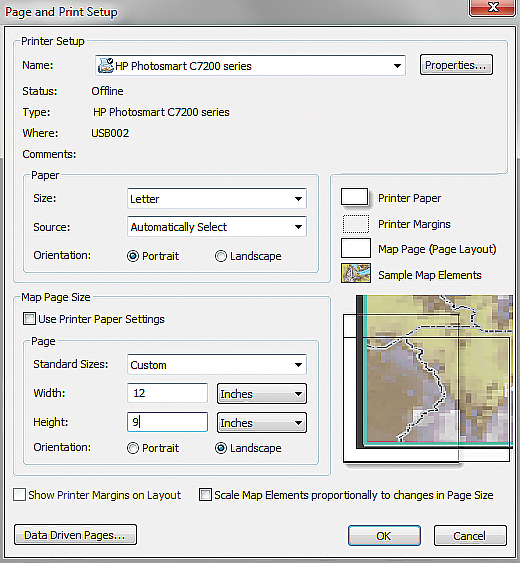
Task: Toggle Show Printer Margins on Layout
Action: (x=19, y=494)
